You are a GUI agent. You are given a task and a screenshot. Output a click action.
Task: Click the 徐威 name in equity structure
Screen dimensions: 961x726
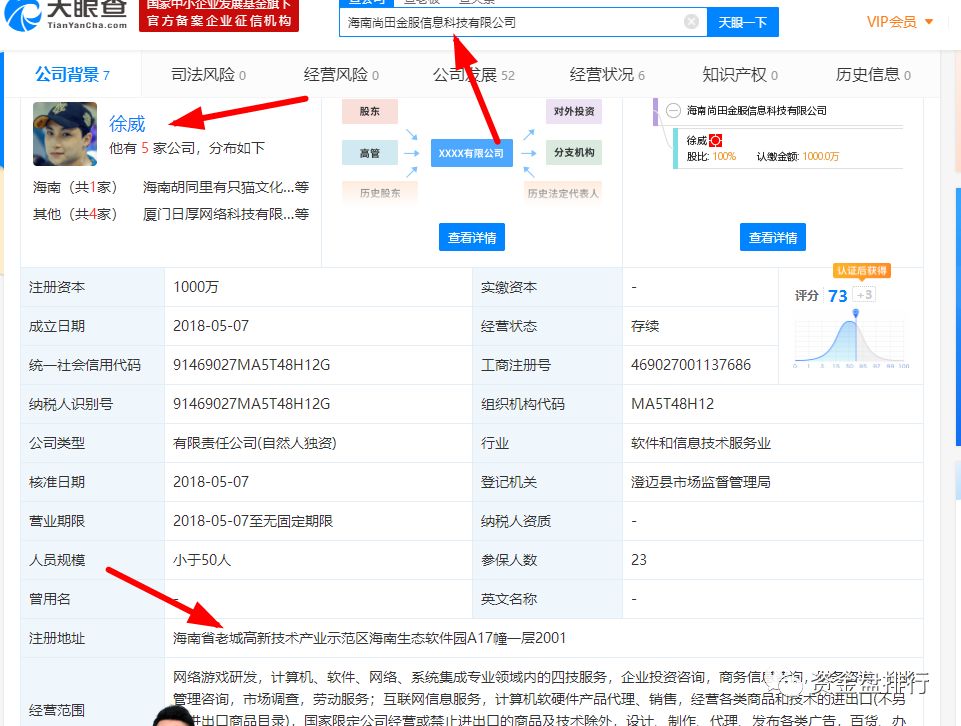(697, 140)
